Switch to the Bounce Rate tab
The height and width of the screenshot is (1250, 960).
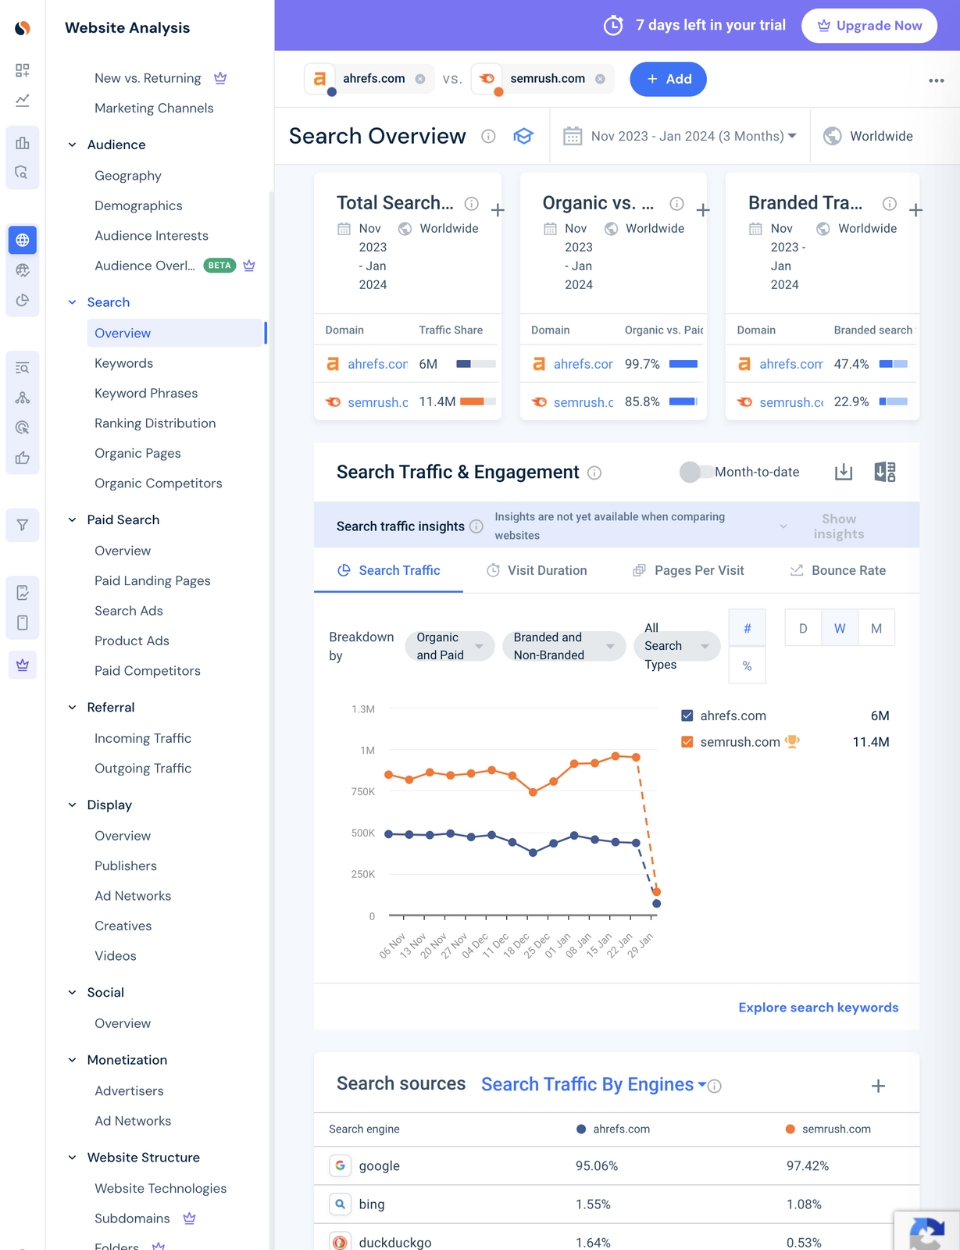pyautogui.click(x=845, y=570)
